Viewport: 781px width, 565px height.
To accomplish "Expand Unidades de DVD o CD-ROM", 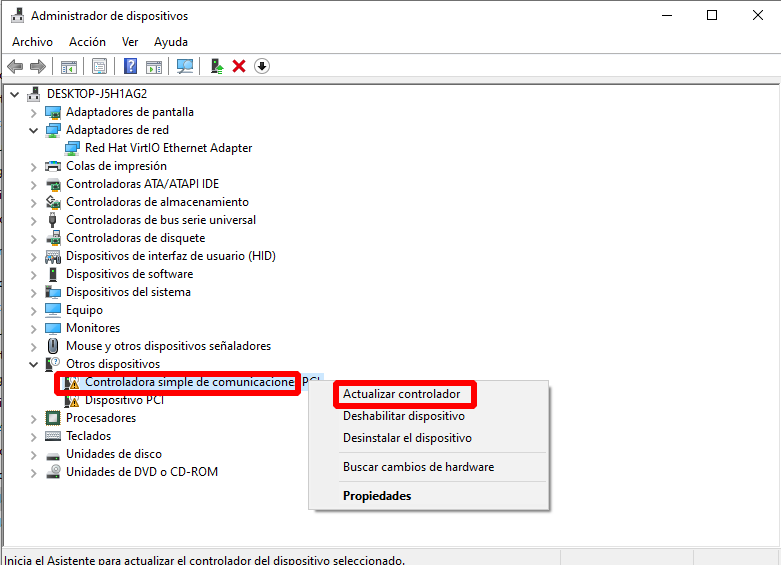I will [x=33, y=472].
